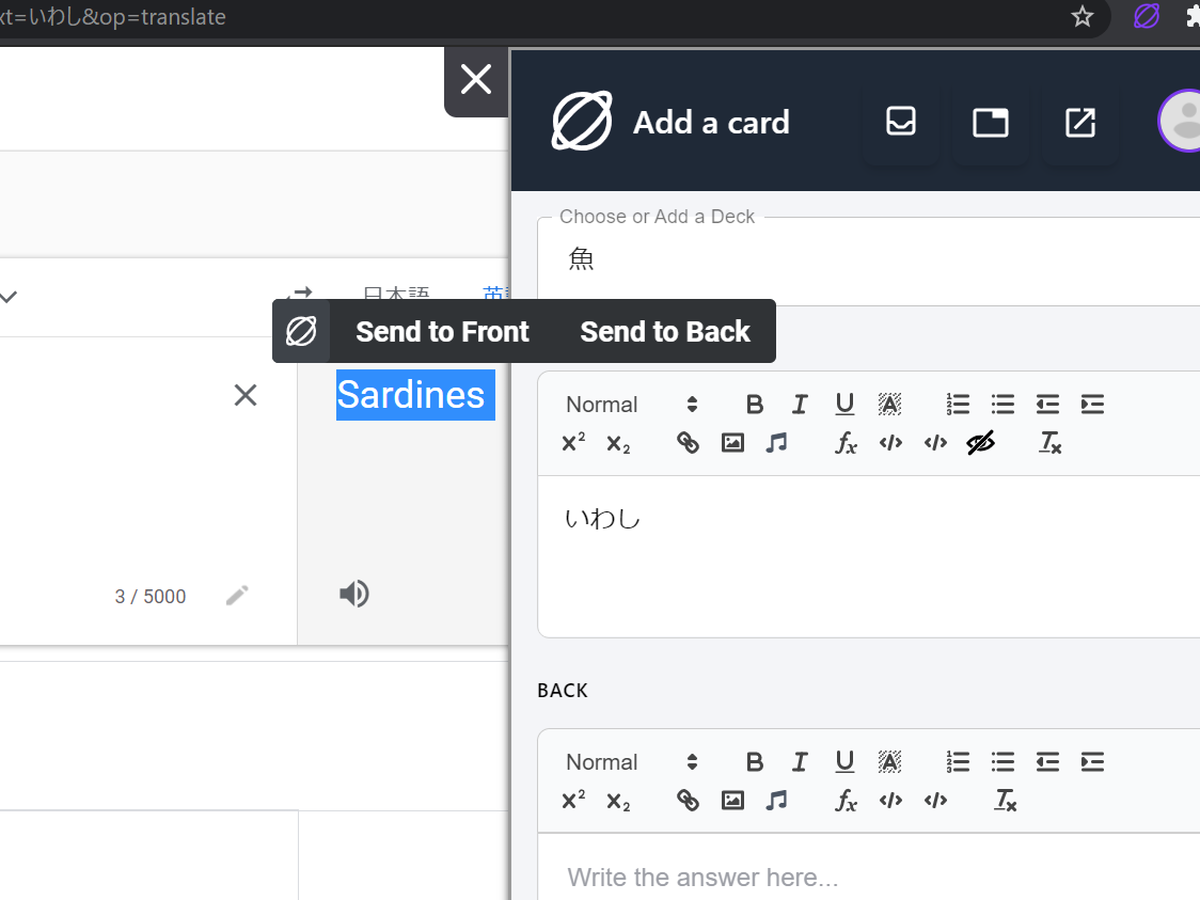Image resolution: width=1200 pixels, height=900 pixels.
Task: Click the Choose or Add a Deck field
Action: (868, 260)
